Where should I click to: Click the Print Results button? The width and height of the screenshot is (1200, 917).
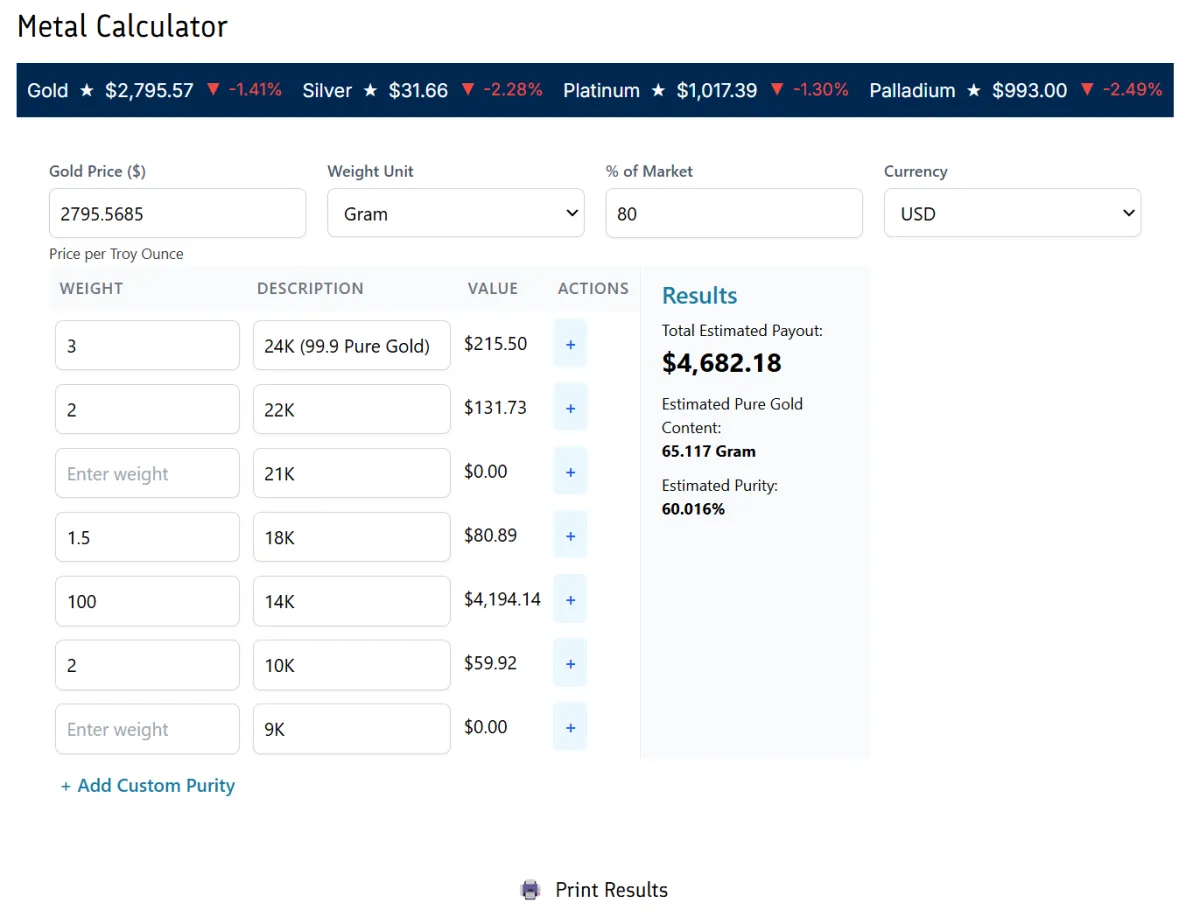click(x=611, y=890)
